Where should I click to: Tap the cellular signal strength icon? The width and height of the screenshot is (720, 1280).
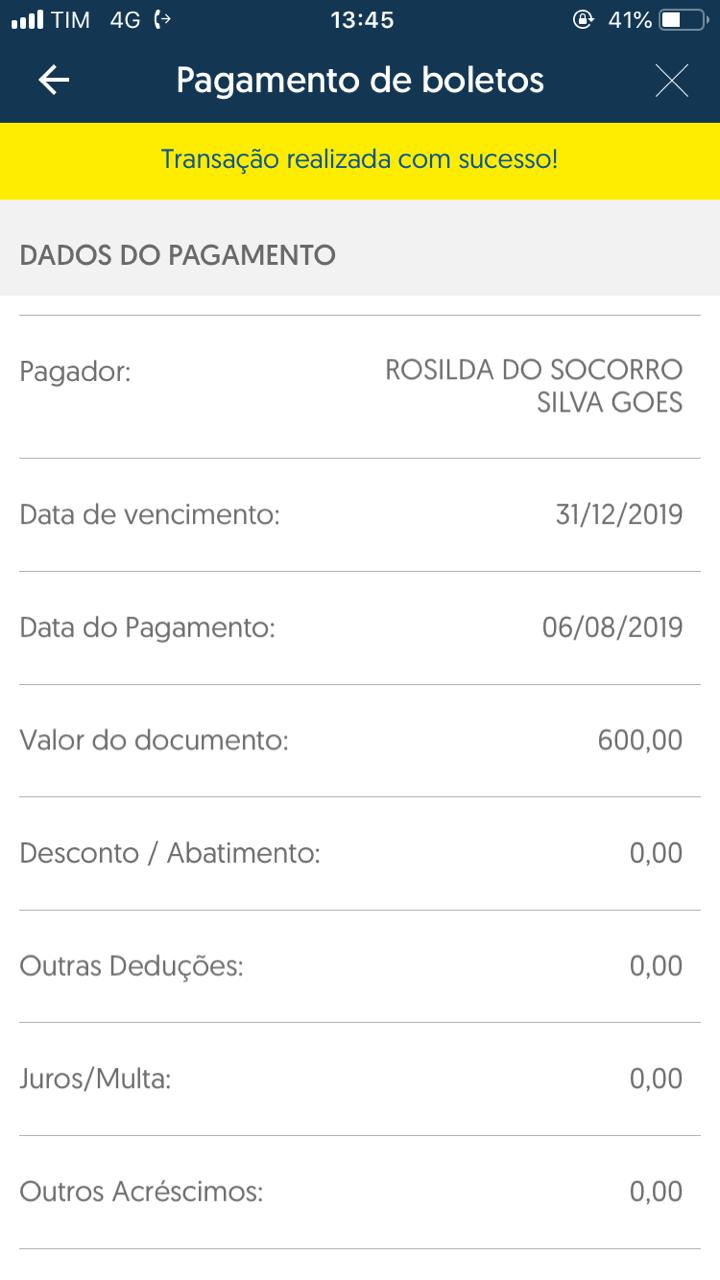click(28, 20)
